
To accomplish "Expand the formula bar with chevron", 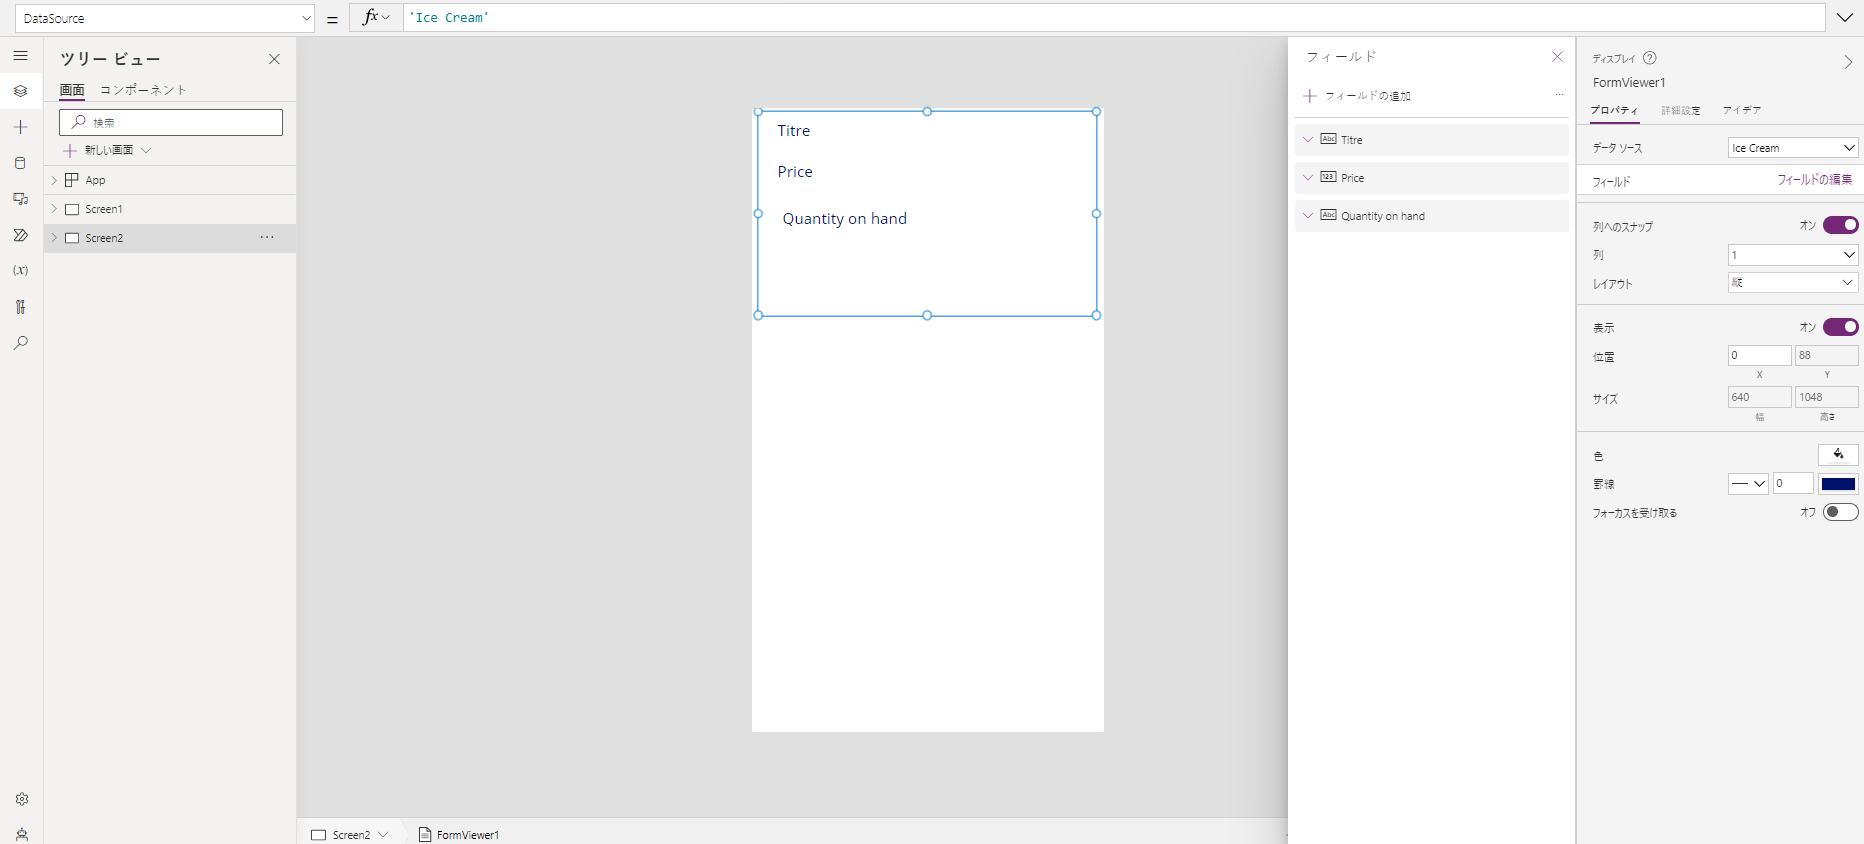I will (x=1844, y=17).
